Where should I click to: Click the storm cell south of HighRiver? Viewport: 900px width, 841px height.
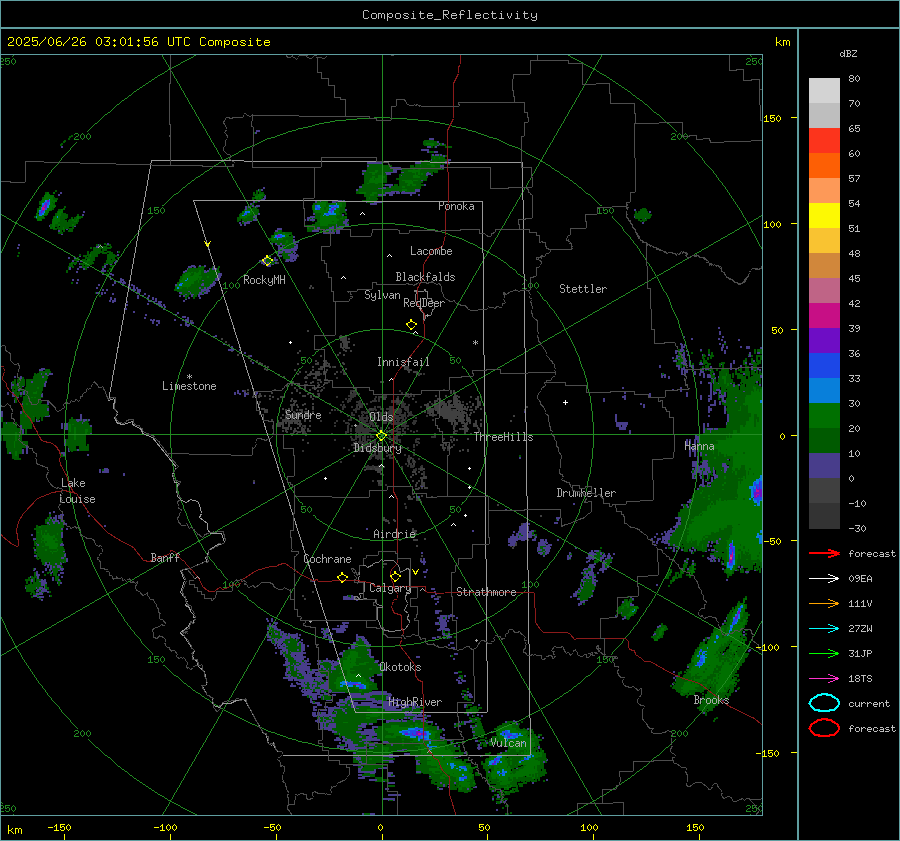[414, 733]
